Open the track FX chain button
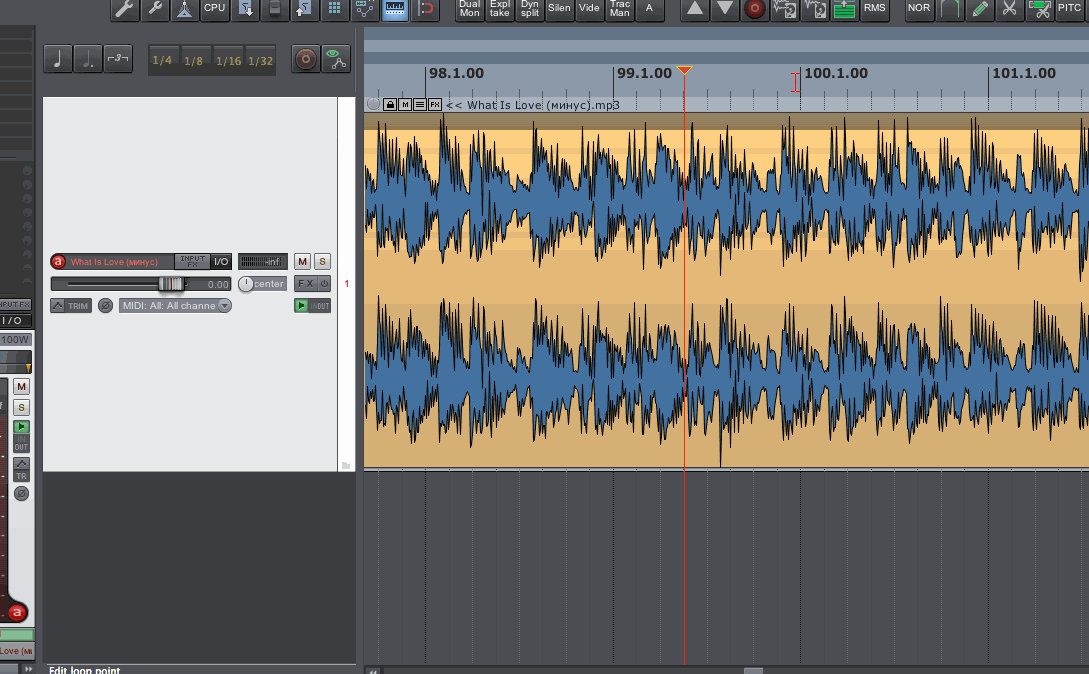 click(x=305, y=284)
